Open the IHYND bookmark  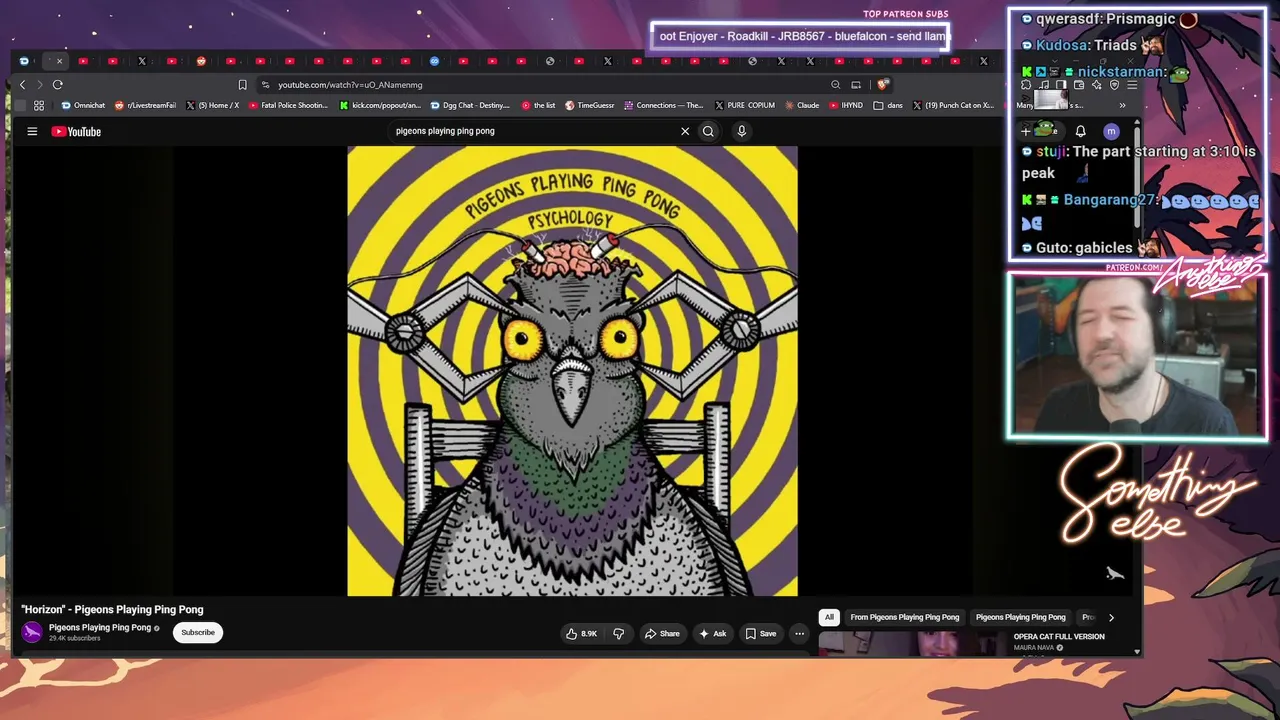[846, 105]
